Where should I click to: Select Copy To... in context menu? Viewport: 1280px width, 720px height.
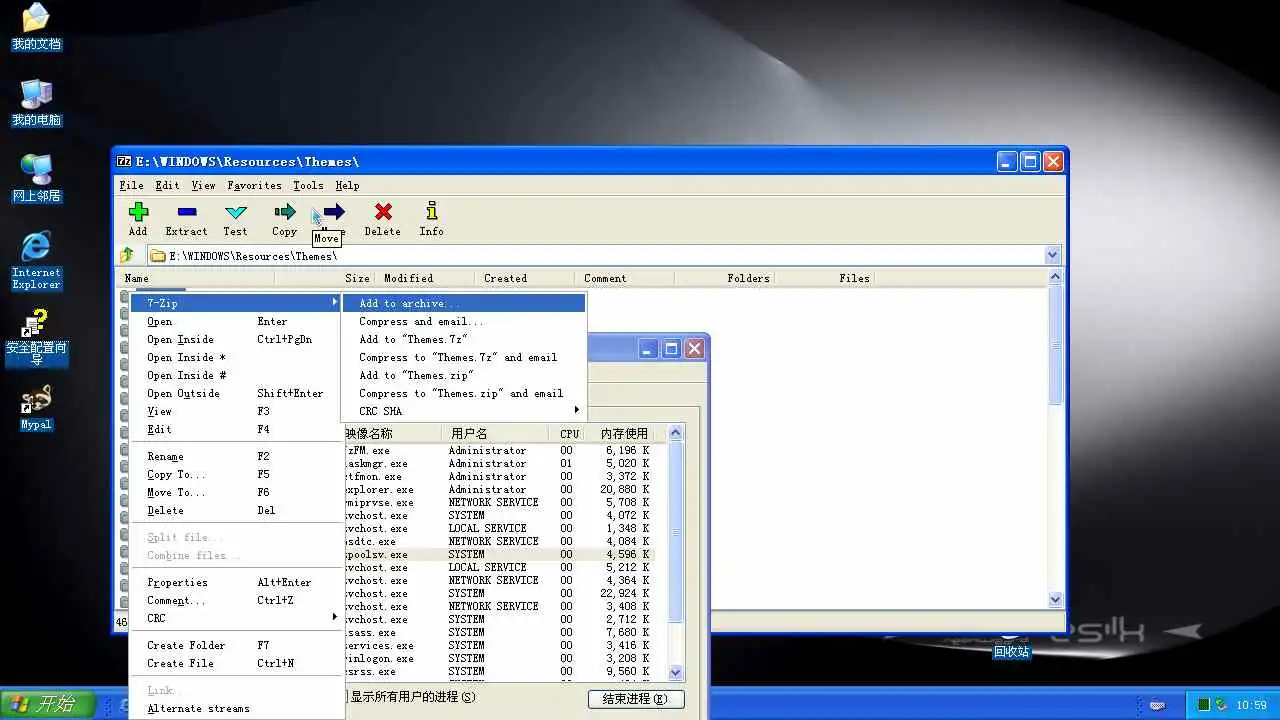point(237,474)
